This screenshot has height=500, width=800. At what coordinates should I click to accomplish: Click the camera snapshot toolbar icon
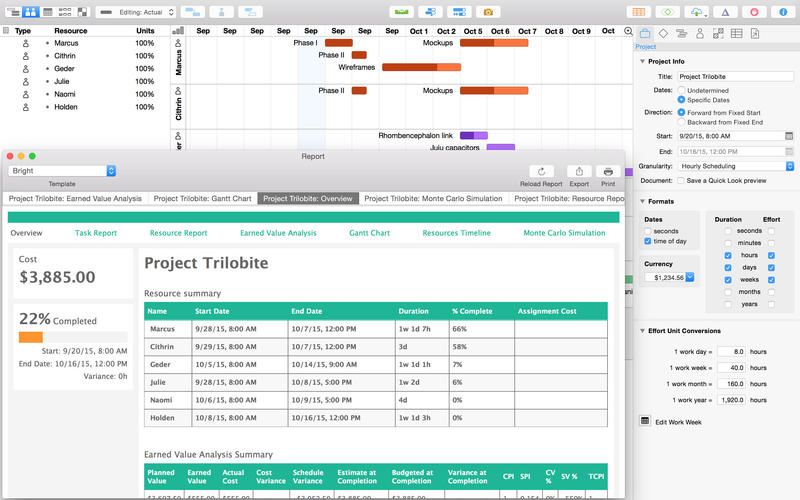tap(488, 12)
